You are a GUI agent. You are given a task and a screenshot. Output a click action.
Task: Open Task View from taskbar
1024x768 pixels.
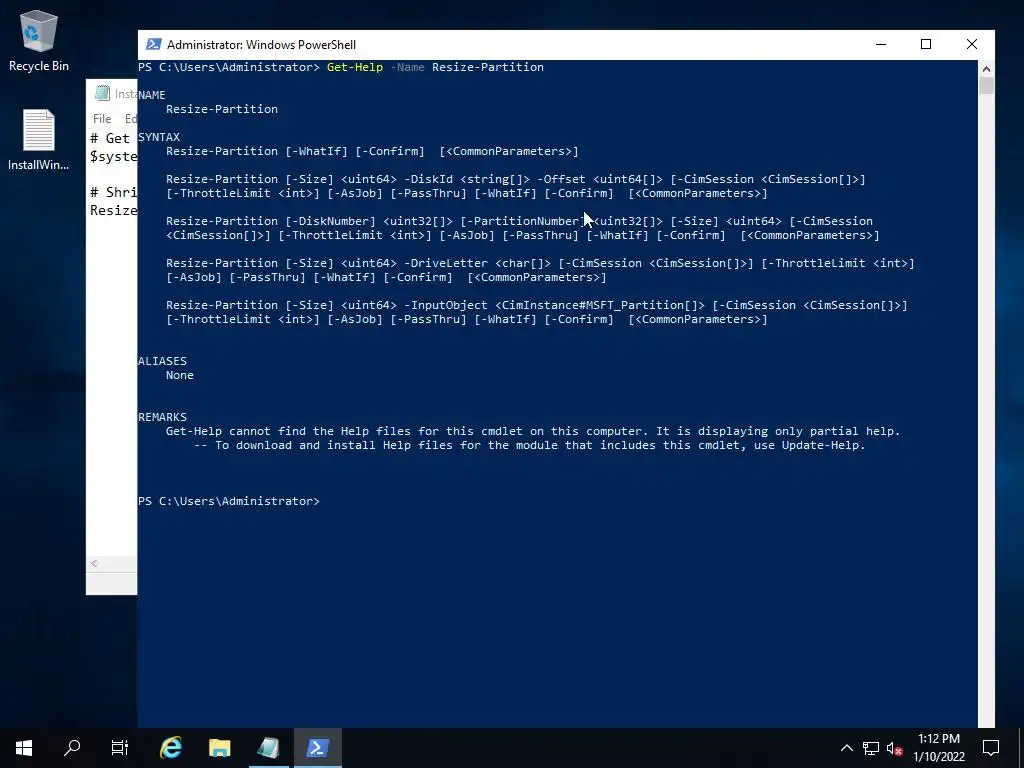[x=120, y=748]
